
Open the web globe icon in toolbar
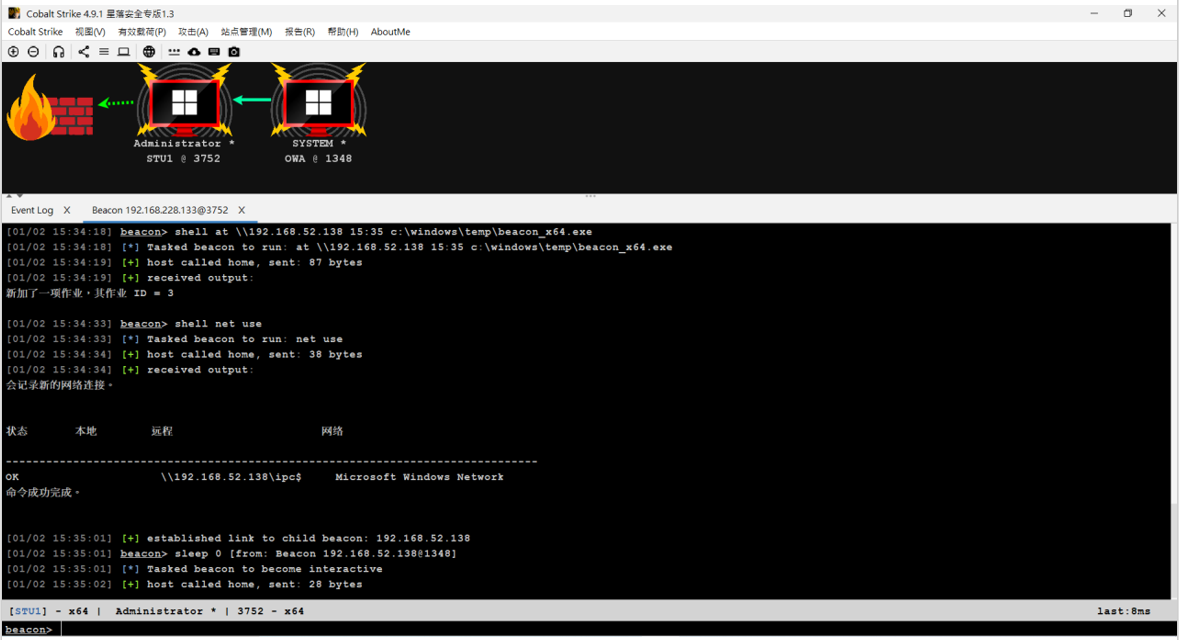(x=149, y=52)
